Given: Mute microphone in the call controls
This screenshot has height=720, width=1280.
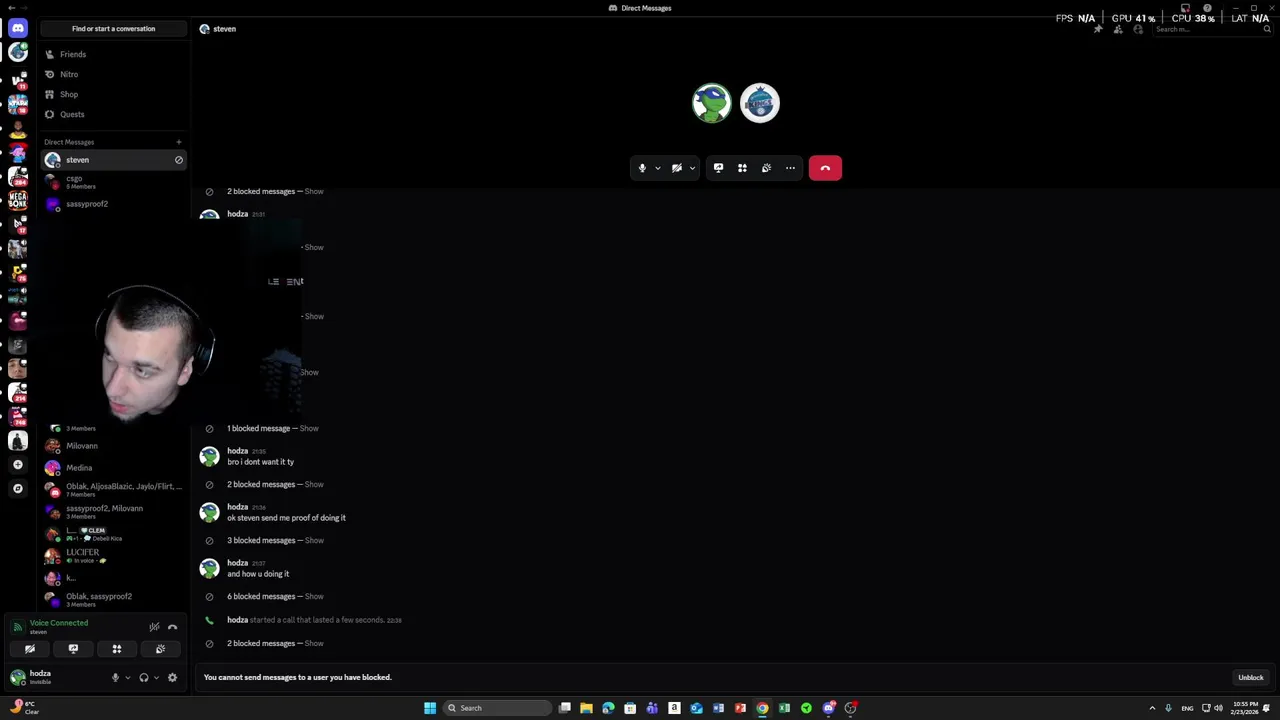Looking at the screenshot, I should [x=642, y=168].
